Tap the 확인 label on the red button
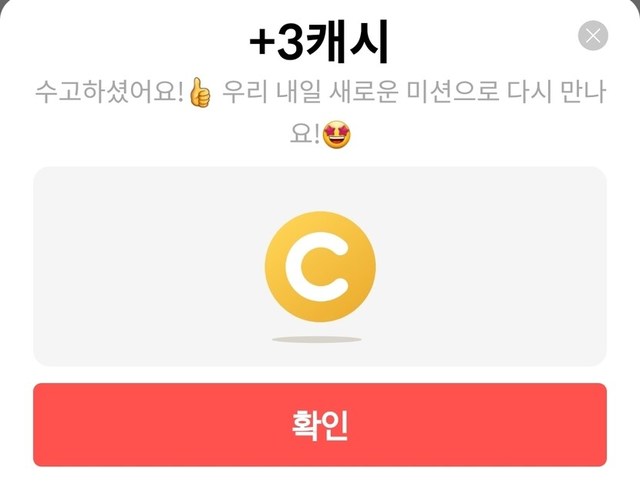 [x=320, y=425]
